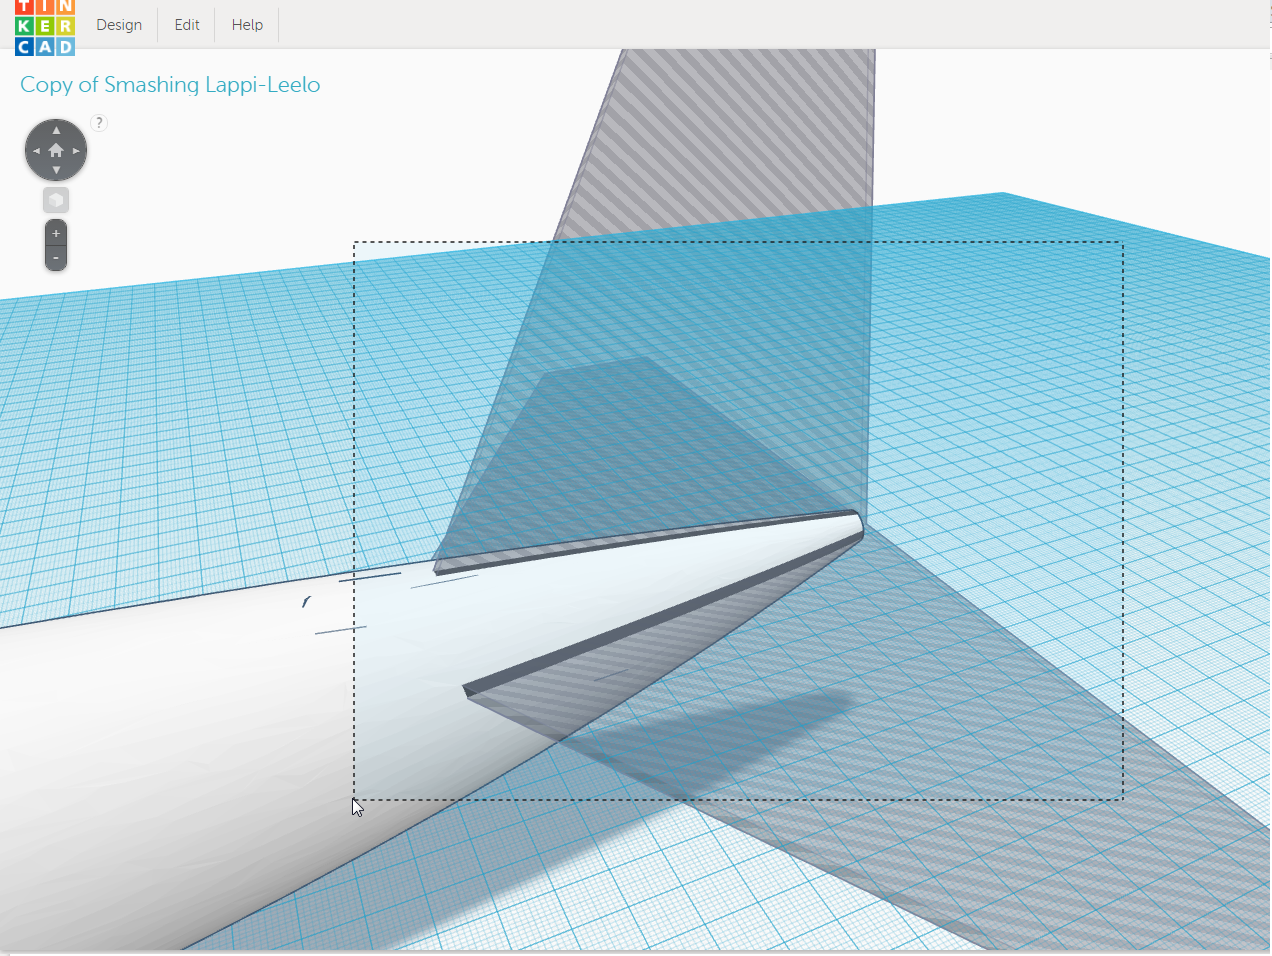Zoom in with the plus button
The height and width of the screenshot is (956, 1272).
point(56,232)
